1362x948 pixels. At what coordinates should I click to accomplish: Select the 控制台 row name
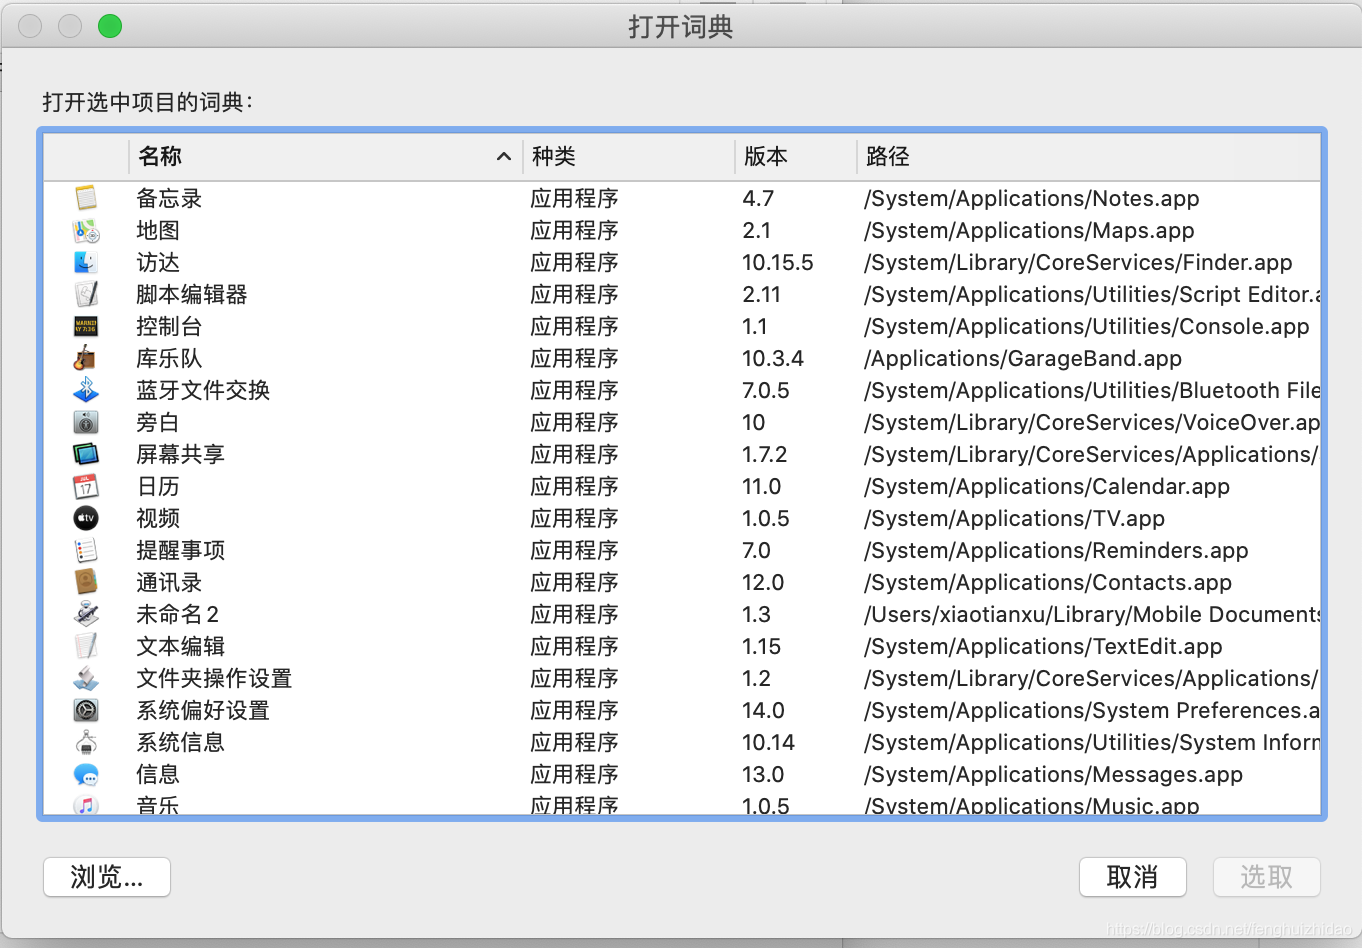[x=169, y=326]
